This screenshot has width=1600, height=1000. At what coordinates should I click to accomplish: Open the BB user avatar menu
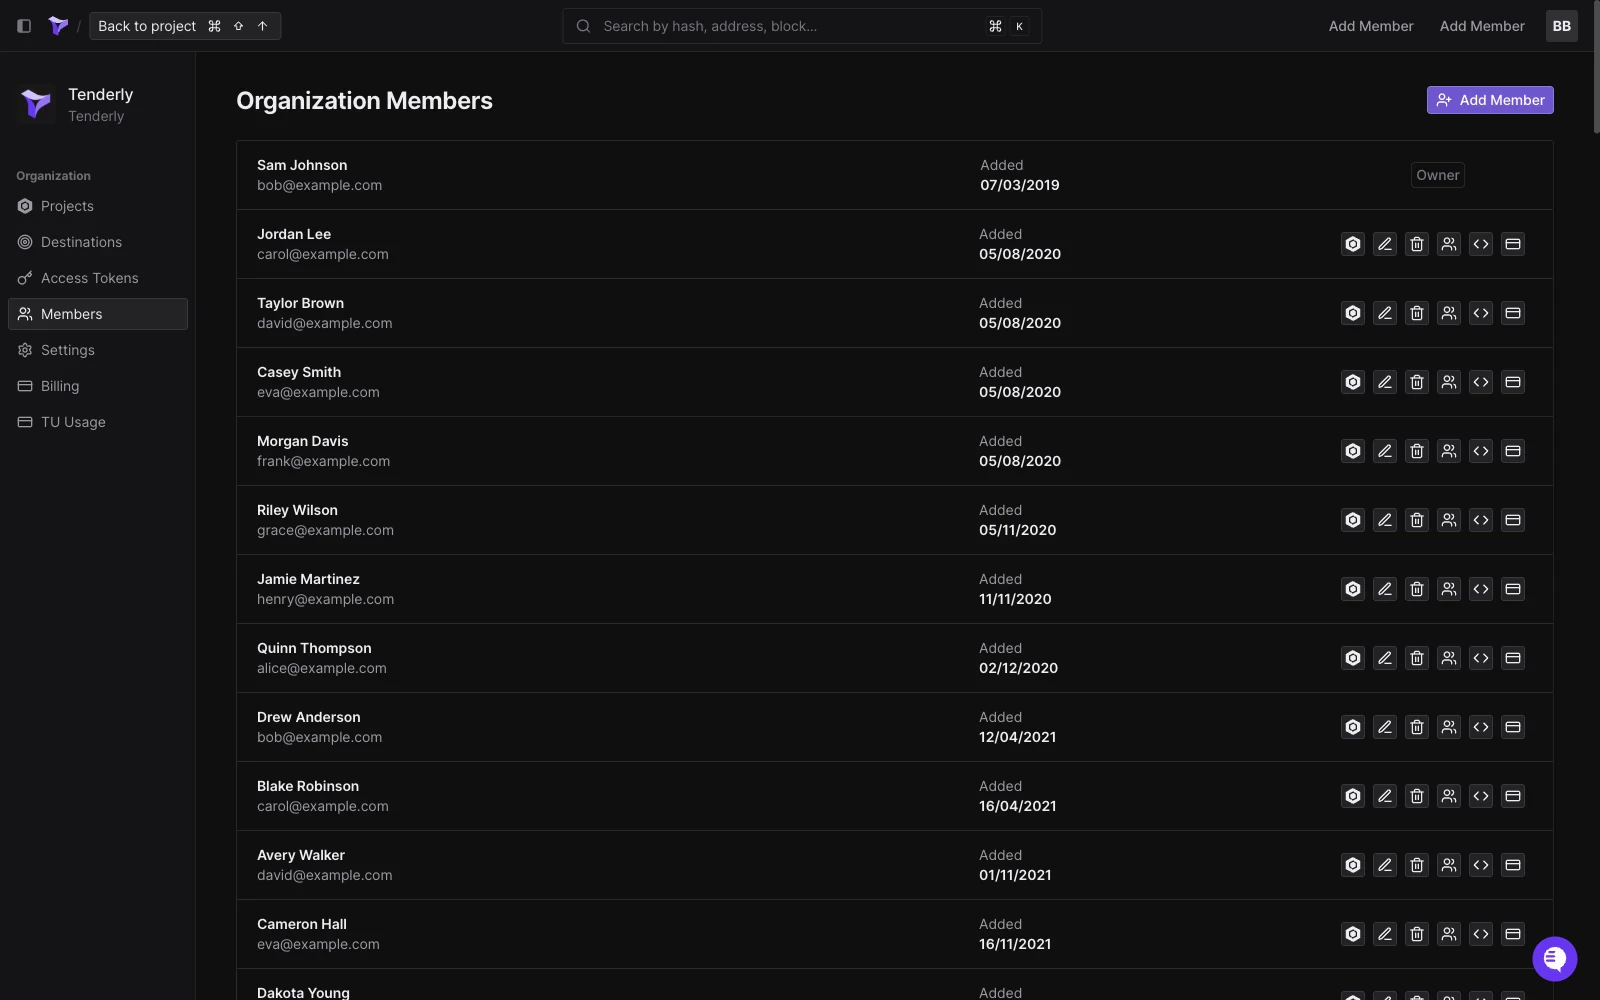(1561, 26)
